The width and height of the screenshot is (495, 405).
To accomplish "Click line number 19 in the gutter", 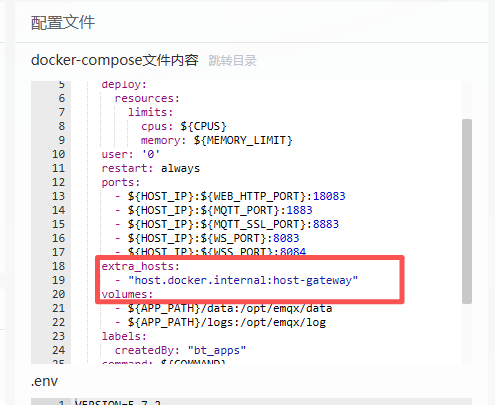I will 58,280.
